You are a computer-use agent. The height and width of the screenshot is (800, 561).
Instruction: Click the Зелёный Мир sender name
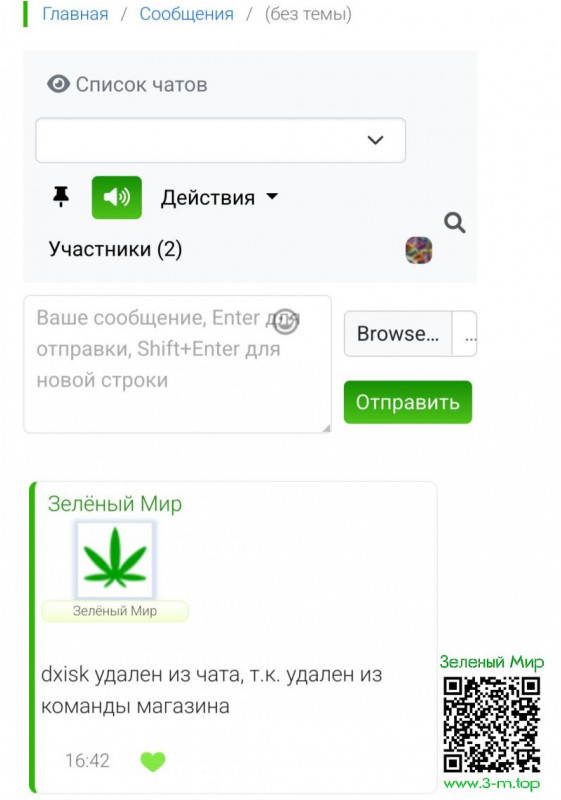[x=115, y=504]
